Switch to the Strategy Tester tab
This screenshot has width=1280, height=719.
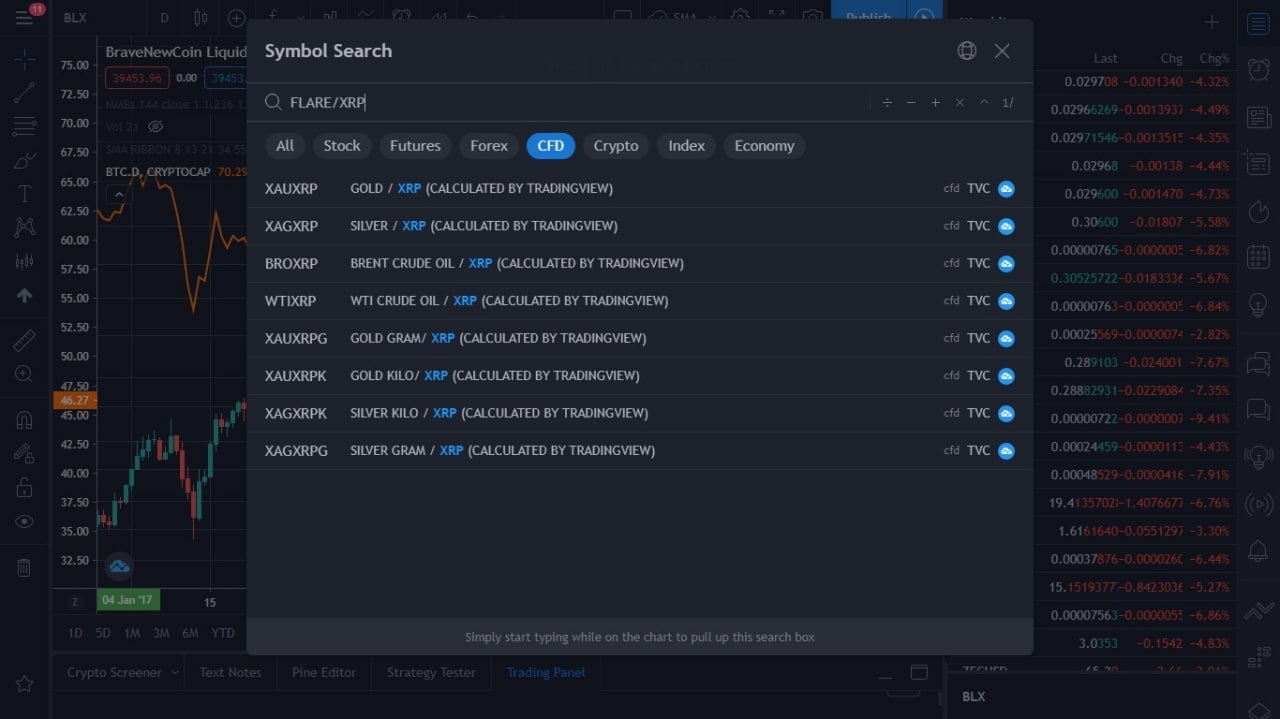pos(431,672)
